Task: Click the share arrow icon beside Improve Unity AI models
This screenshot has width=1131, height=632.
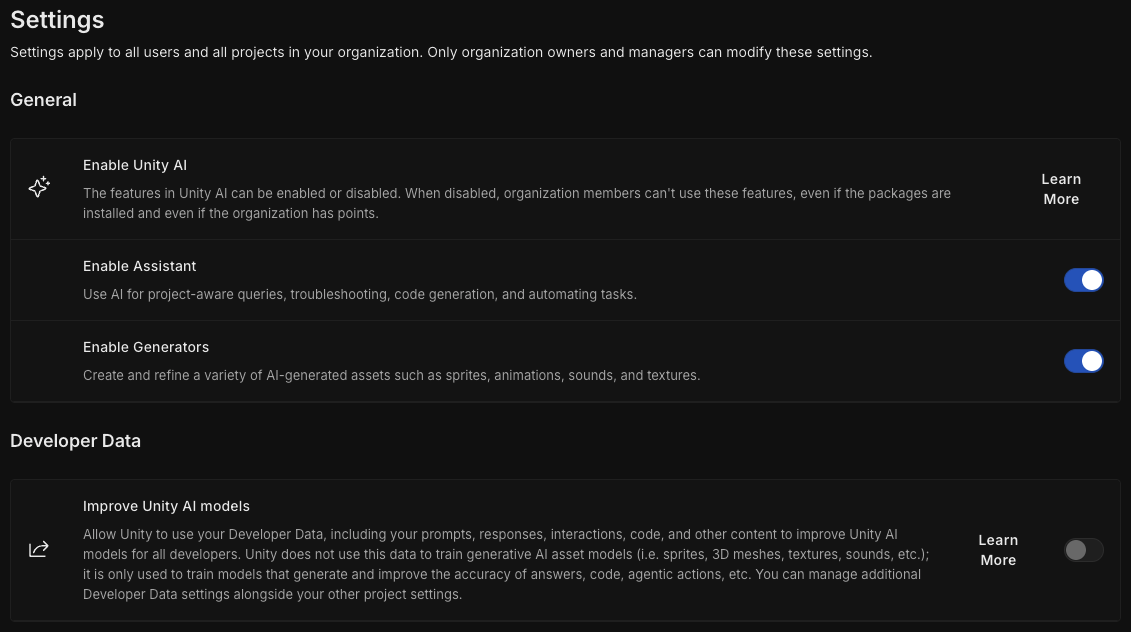Action: (x=39, y=550)
